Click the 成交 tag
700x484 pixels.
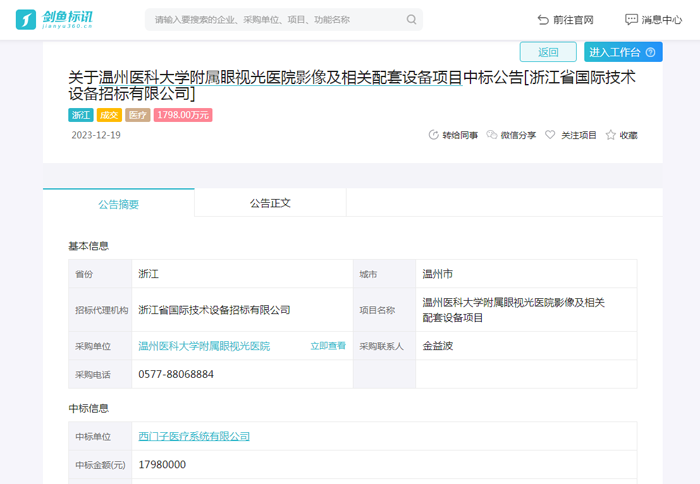[109, 115]
